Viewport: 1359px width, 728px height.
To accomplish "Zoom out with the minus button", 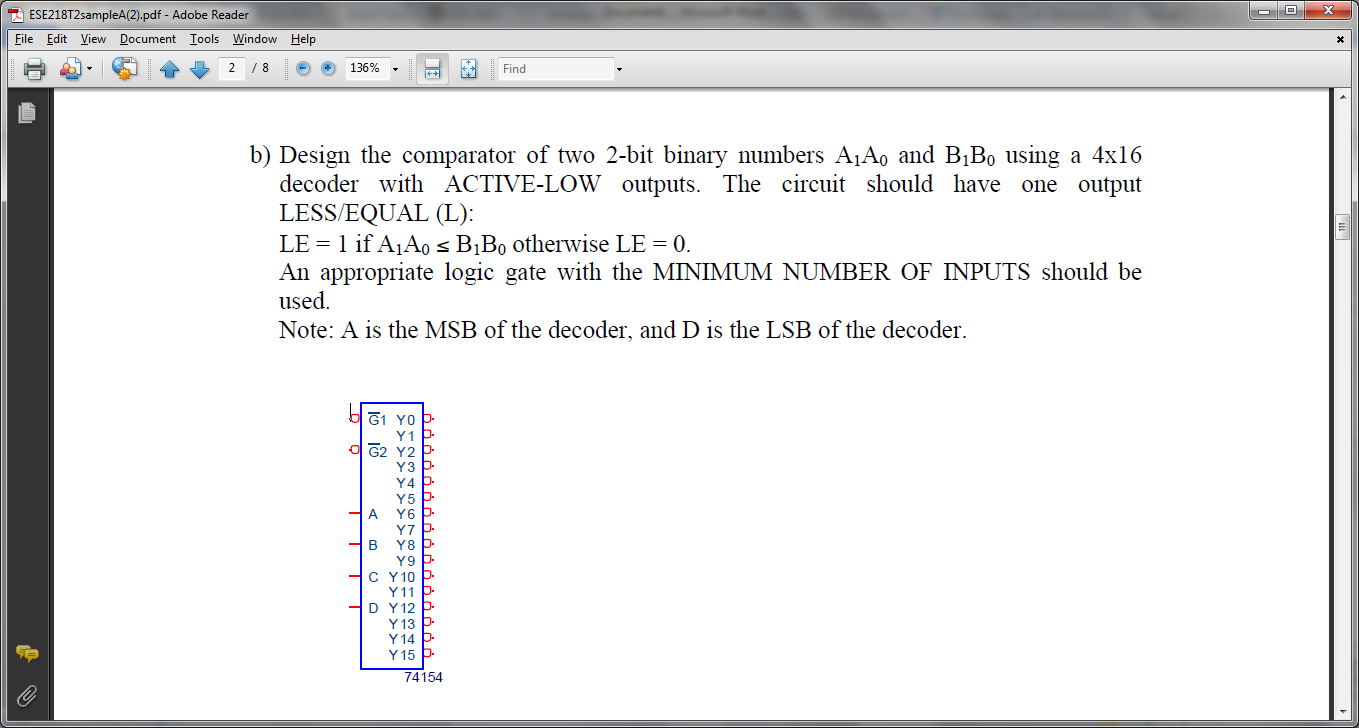I will pos(304,69).
